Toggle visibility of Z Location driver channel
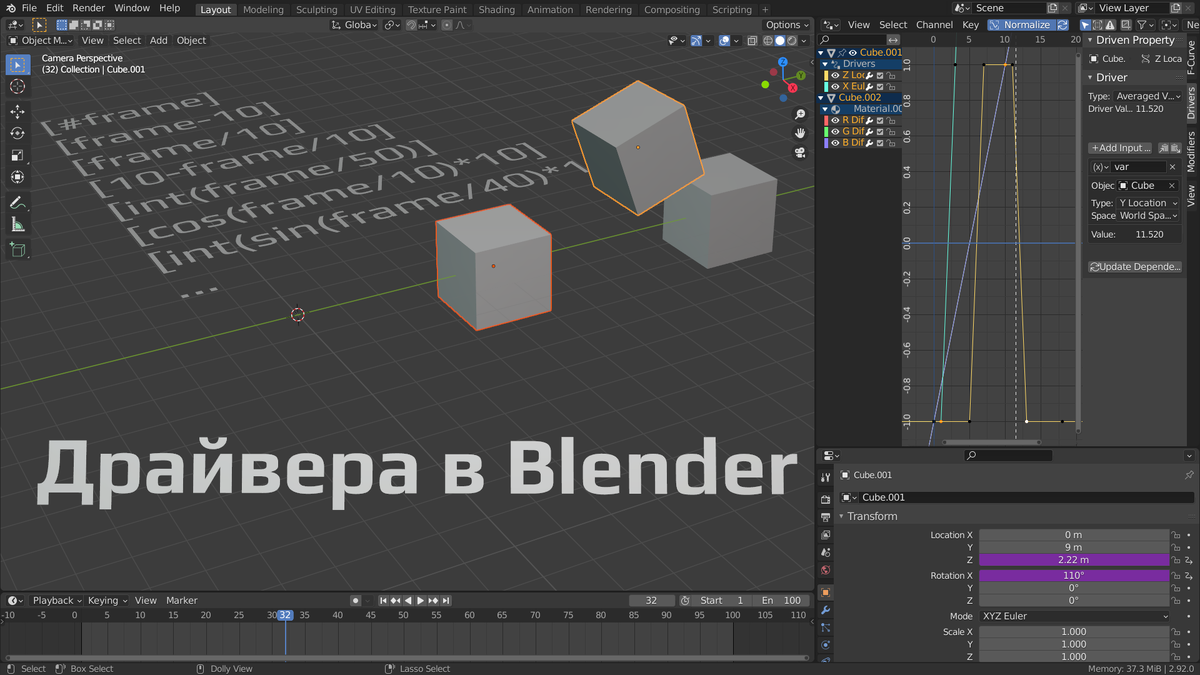This screenshot has height=675, width=1200. click(834, 75)
